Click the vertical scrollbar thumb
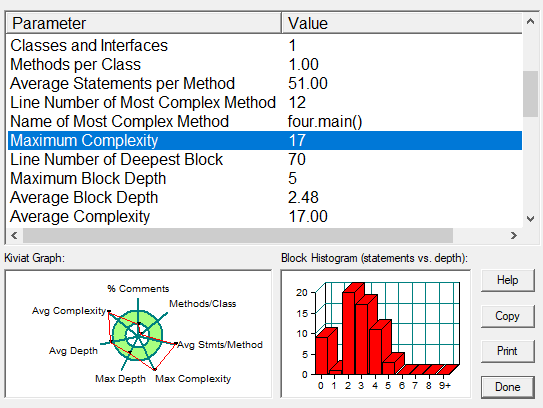 pos(530,94)
